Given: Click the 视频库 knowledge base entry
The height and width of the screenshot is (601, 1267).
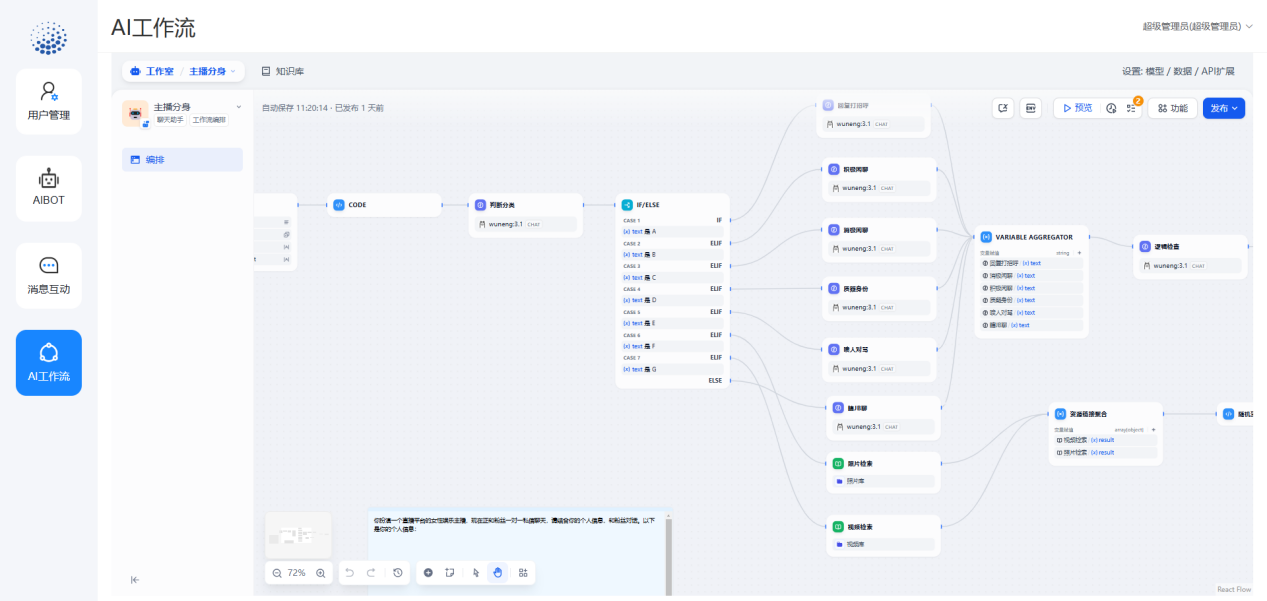Looking at the screenshot, I should tap(884, 544).
